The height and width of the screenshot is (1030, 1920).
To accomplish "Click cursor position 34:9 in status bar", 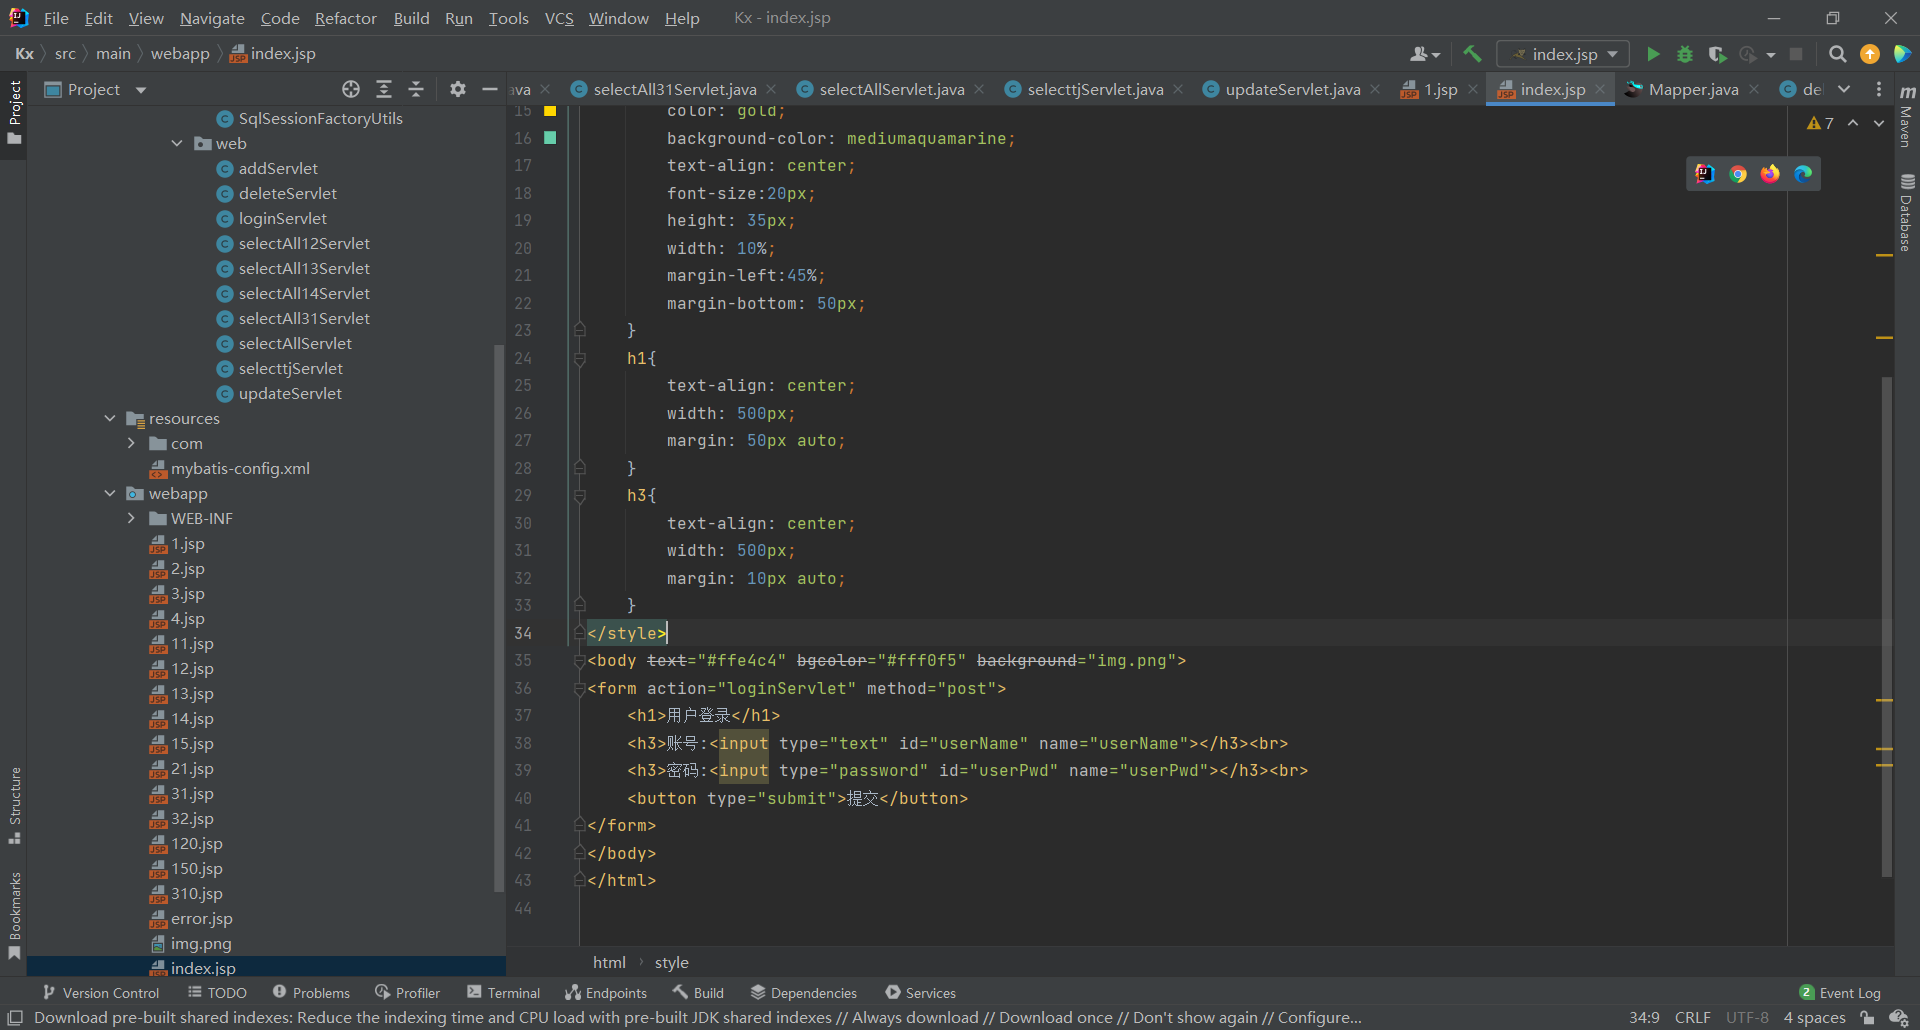I will click(1644, 1018).
